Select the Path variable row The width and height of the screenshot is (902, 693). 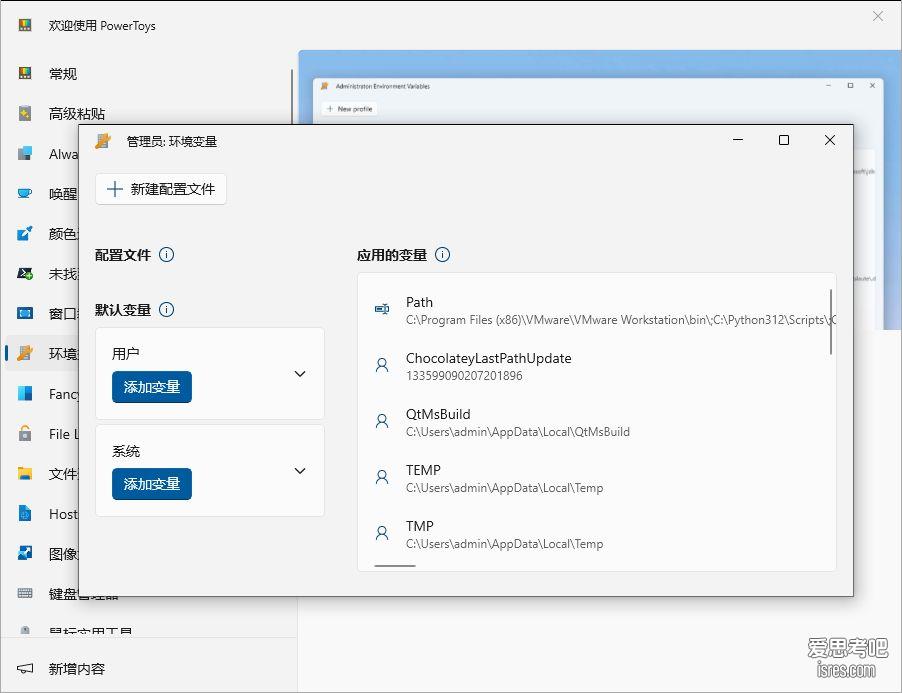(x=597, y=311)
